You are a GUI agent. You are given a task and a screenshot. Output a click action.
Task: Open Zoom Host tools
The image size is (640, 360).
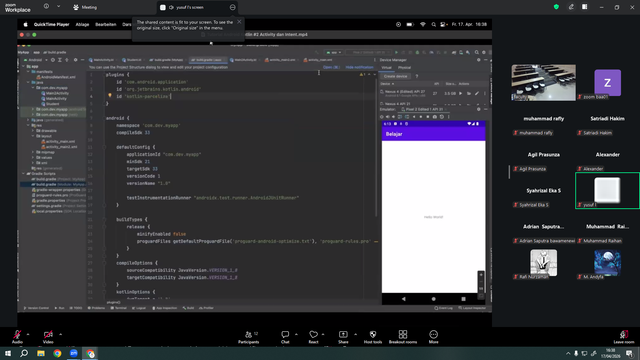[x=373, y=337]
